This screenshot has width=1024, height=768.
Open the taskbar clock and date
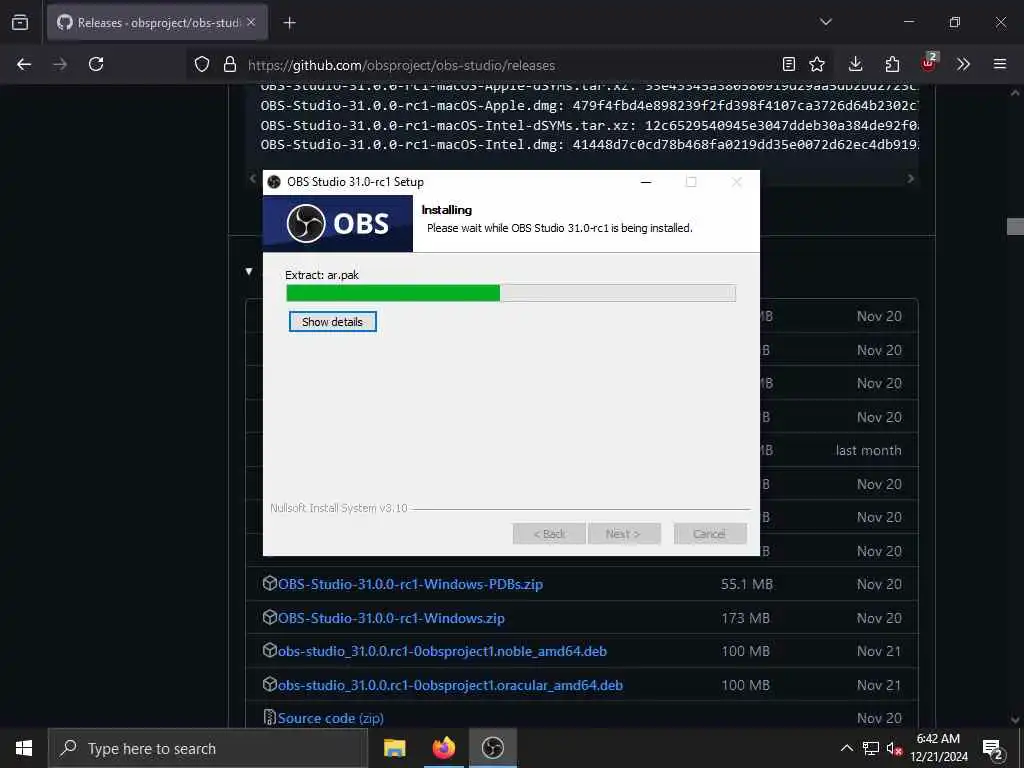tap(938, 748)
